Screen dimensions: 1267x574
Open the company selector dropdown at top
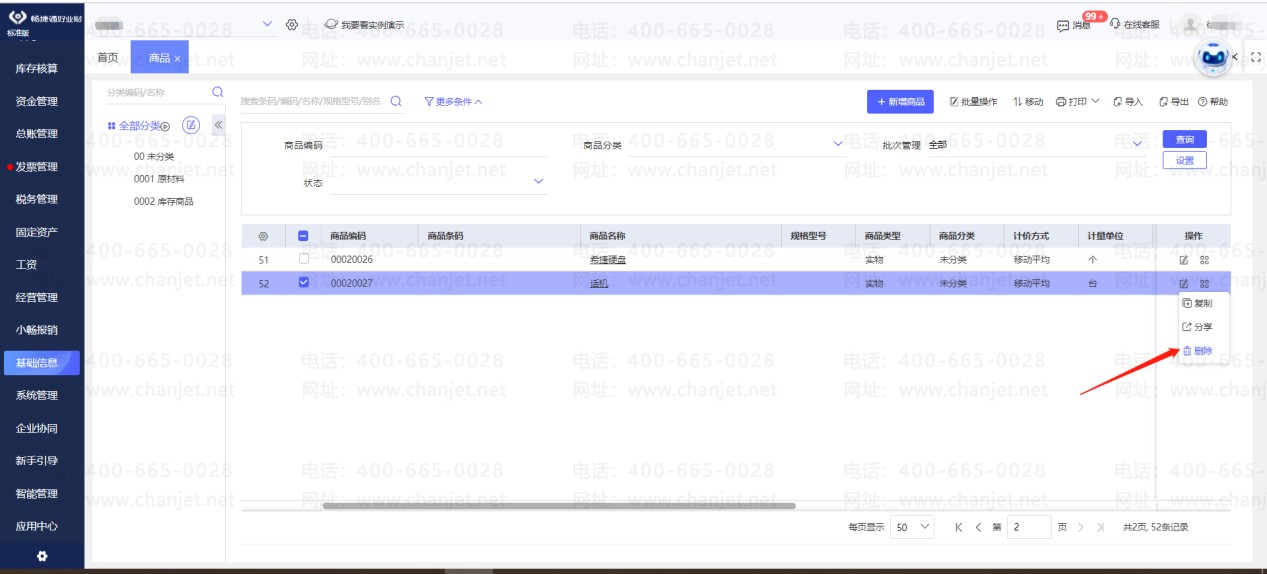click(267, 24)
